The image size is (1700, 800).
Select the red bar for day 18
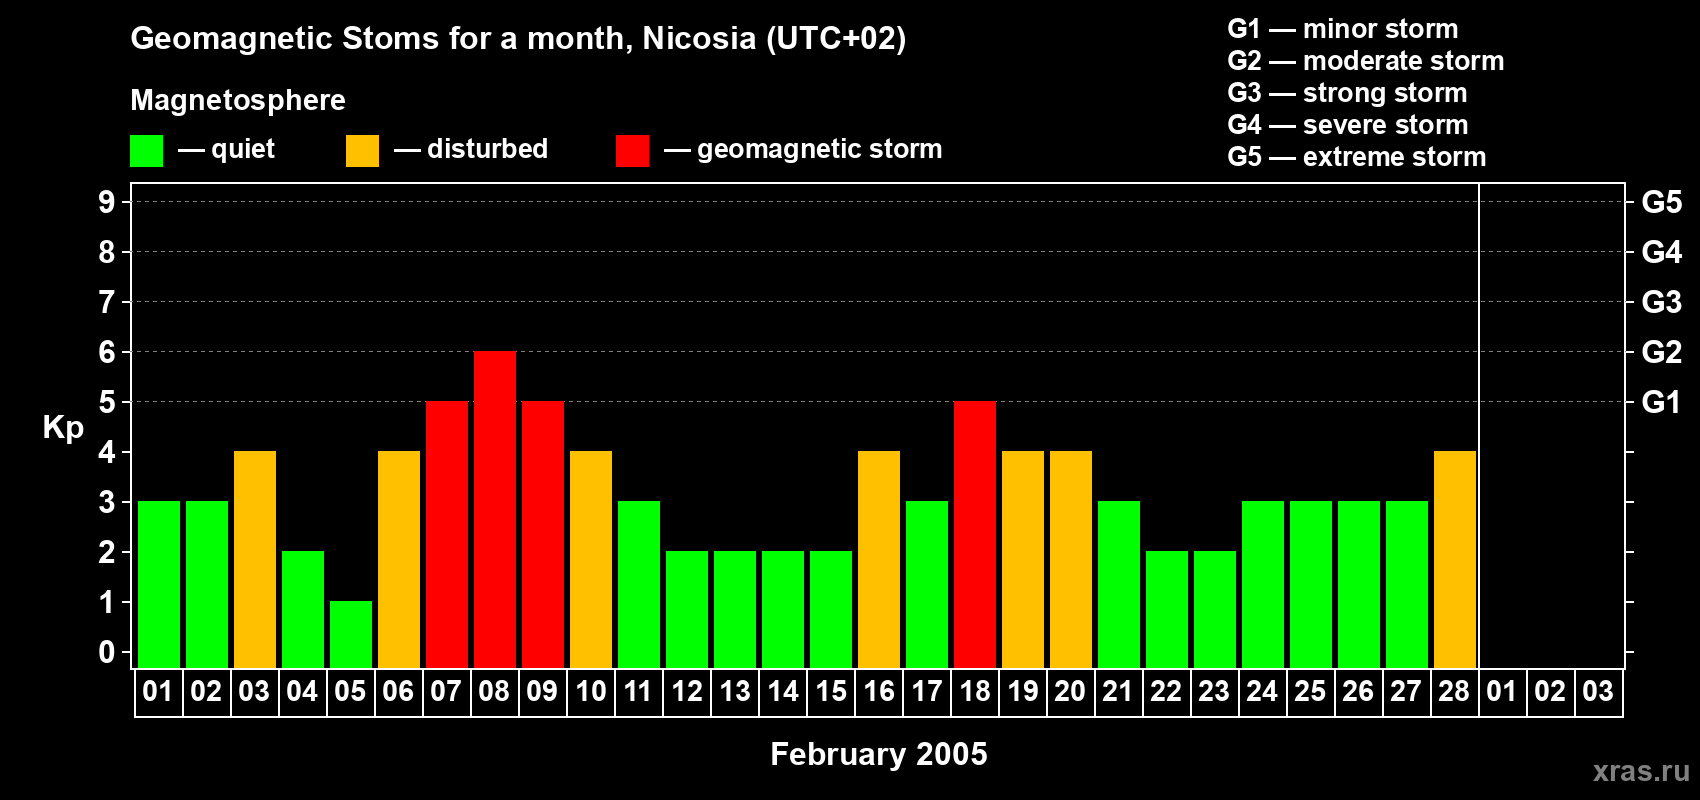(x=975, y=535)
